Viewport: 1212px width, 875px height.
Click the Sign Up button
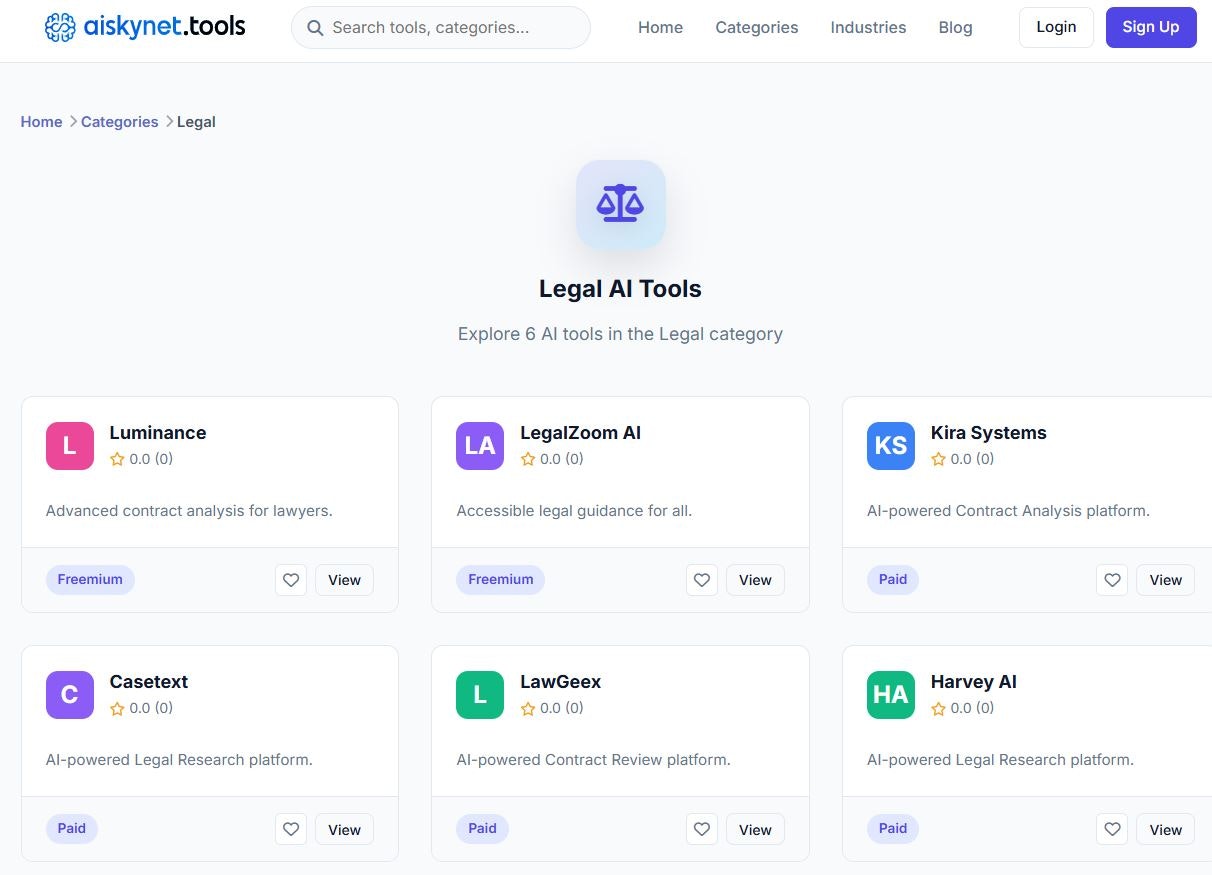[x=1150, y=27]
